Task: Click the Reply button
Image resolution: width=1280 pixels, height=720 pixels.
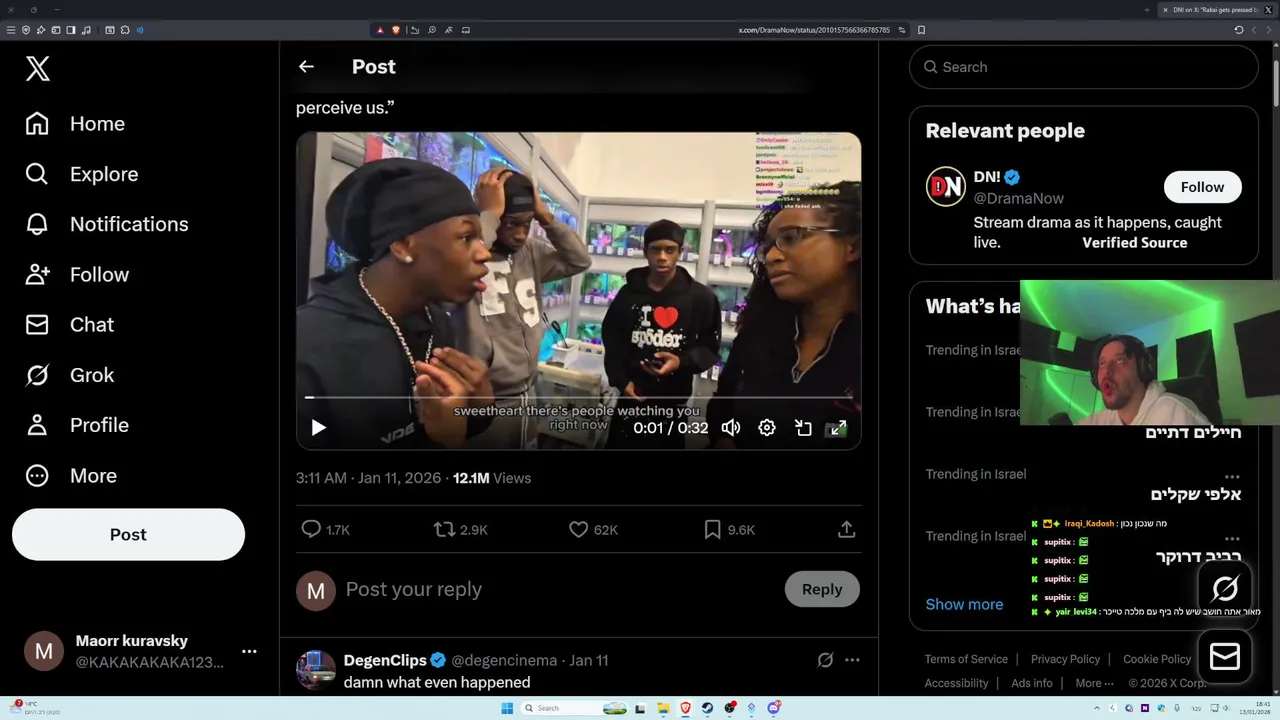Action: pos(822,589)
